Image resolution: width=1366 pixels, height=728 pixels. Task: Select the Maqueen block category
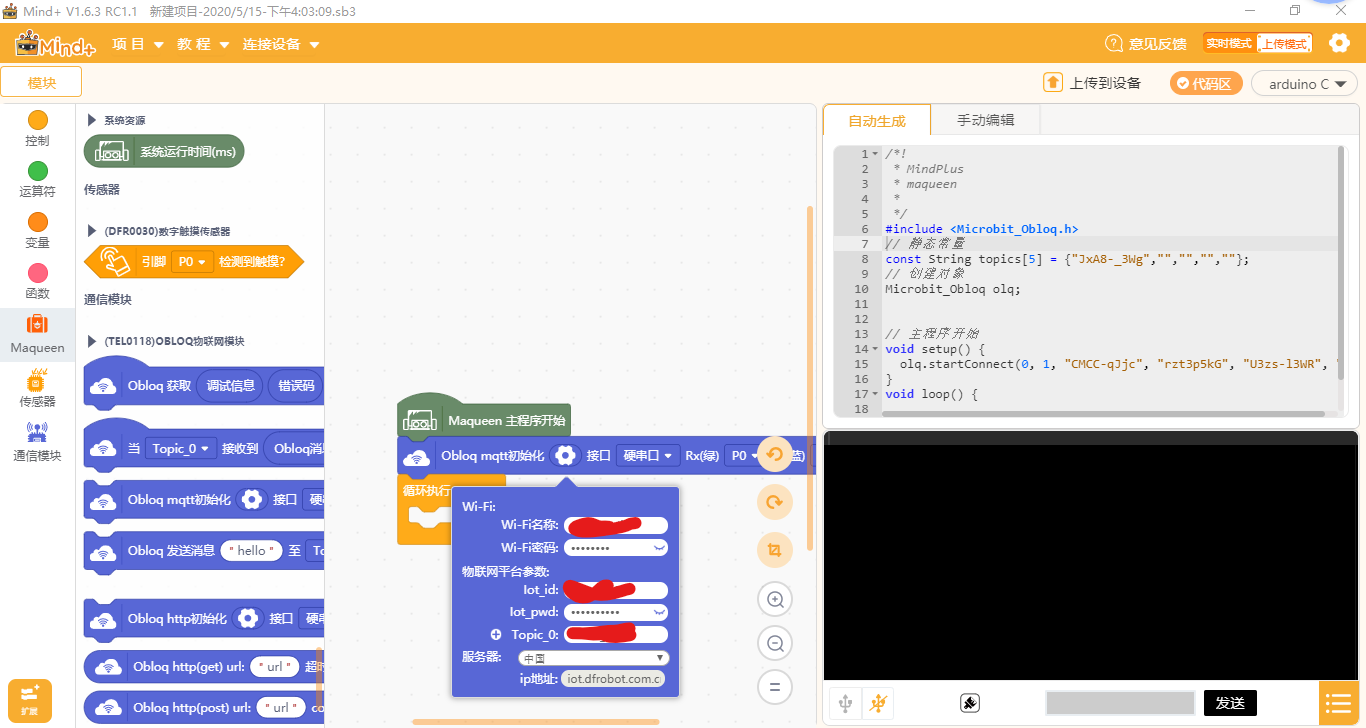[37, 334]
